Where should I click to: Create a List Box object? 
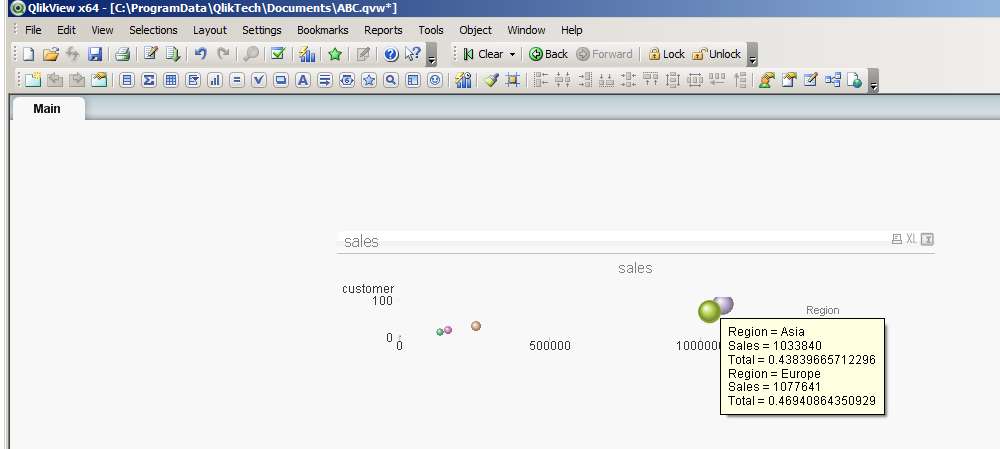click(128, 80)
